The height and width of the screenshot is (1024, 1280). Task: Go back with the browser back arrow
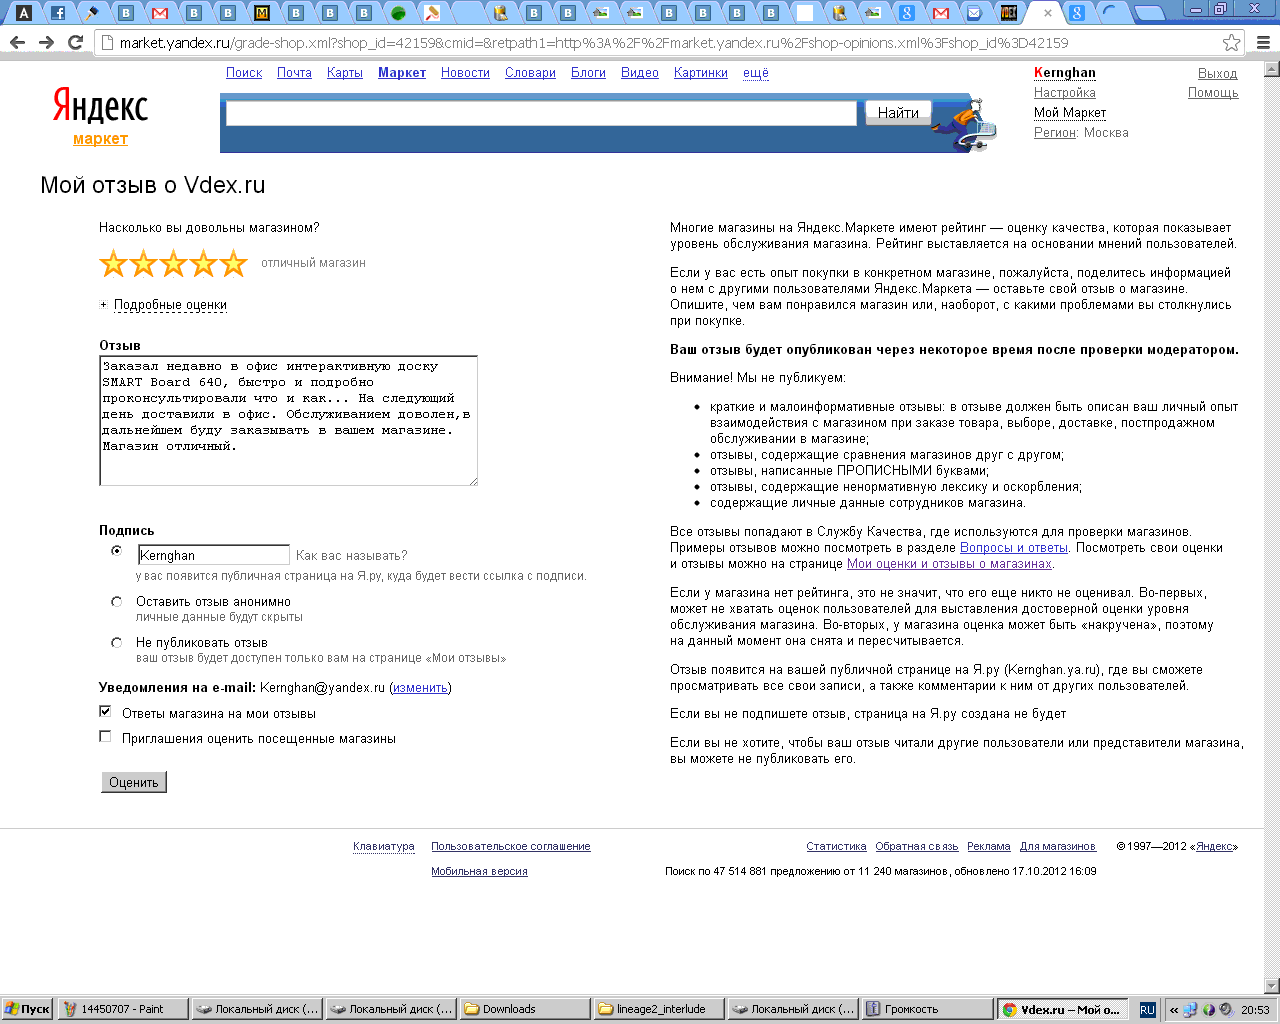[17, 43]
